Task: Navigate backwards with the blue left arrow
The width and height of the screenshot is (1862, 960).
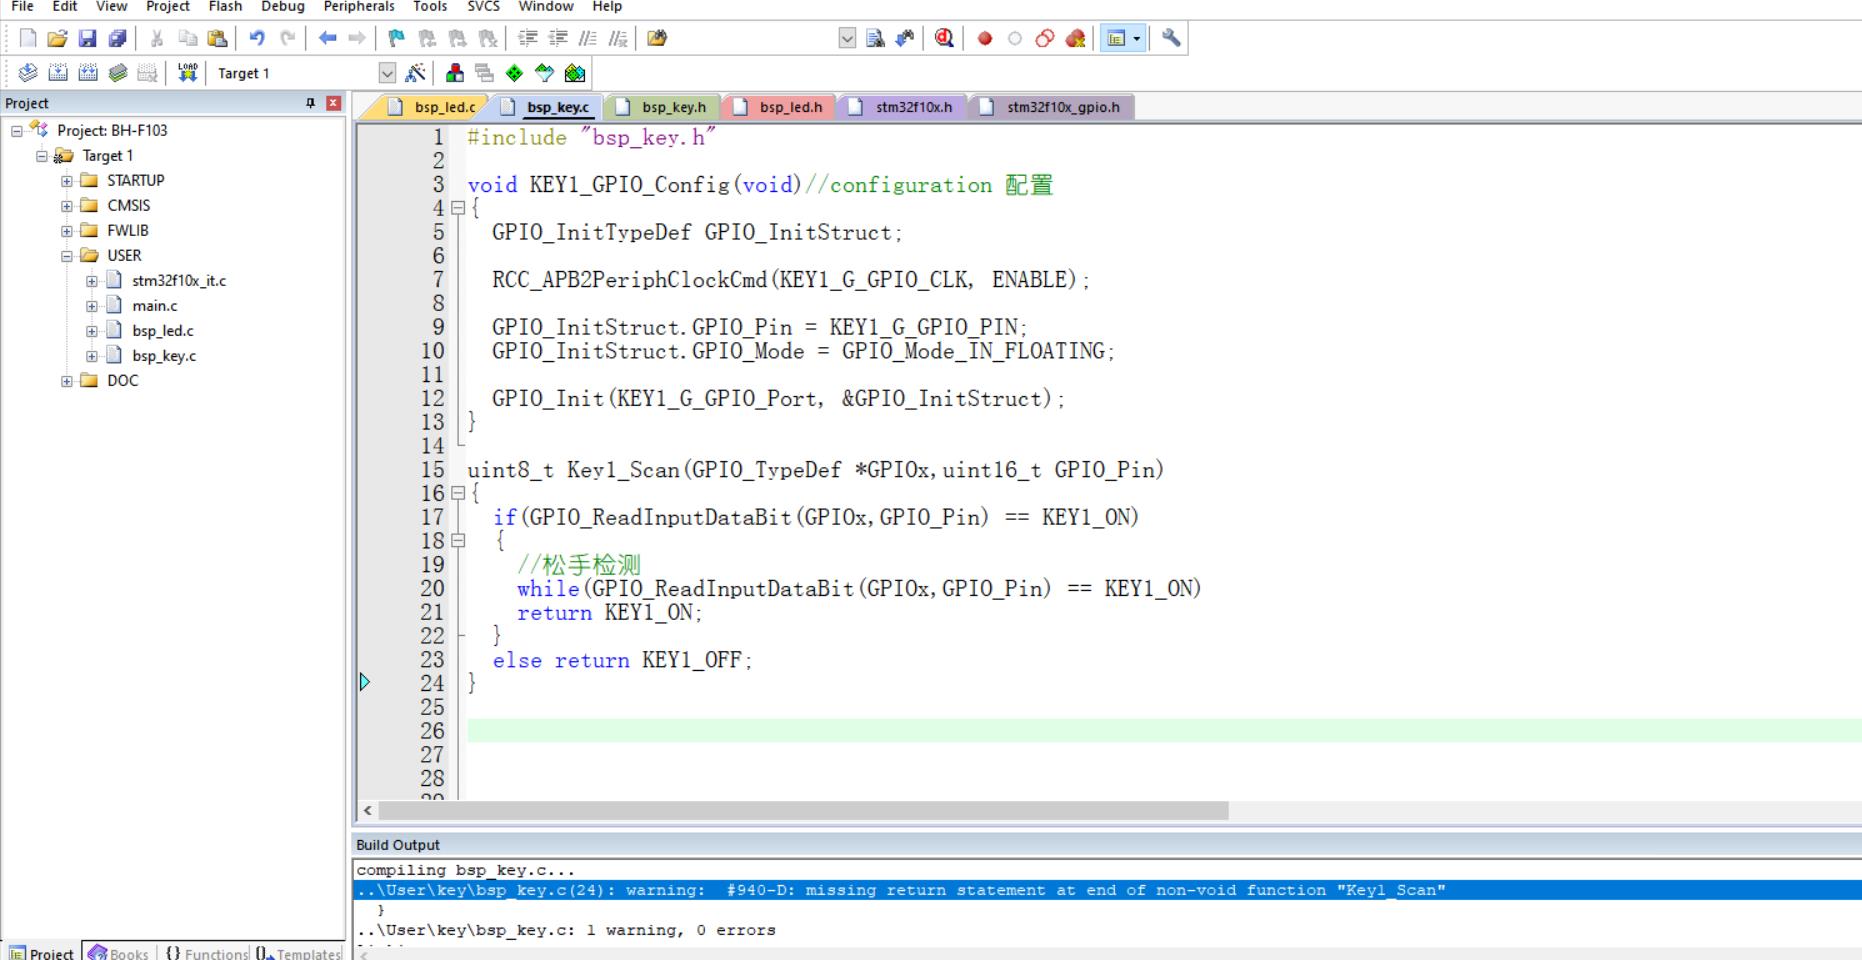Action: coord(327,38)
